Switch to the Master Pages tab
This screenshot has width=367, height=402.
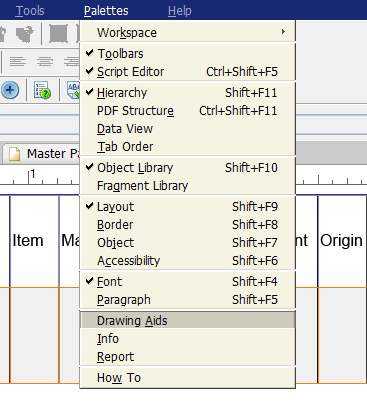[x=42, y=154]
